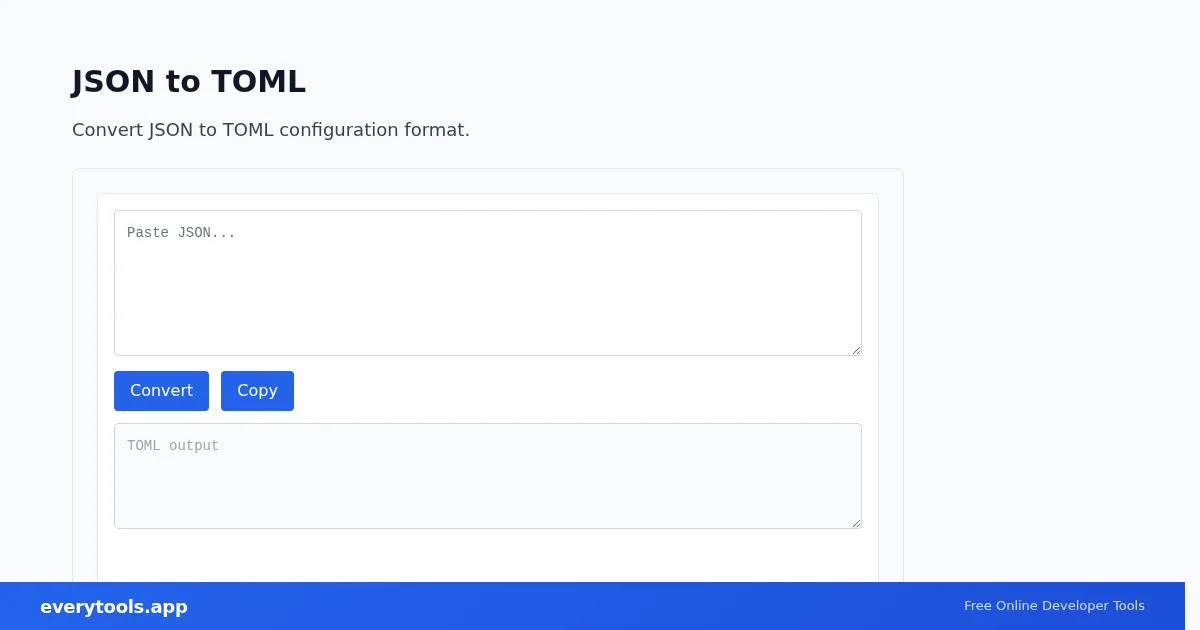Select the TOML output text area
The width and height of the screenshot is (1200, 630).
(488, 476)
